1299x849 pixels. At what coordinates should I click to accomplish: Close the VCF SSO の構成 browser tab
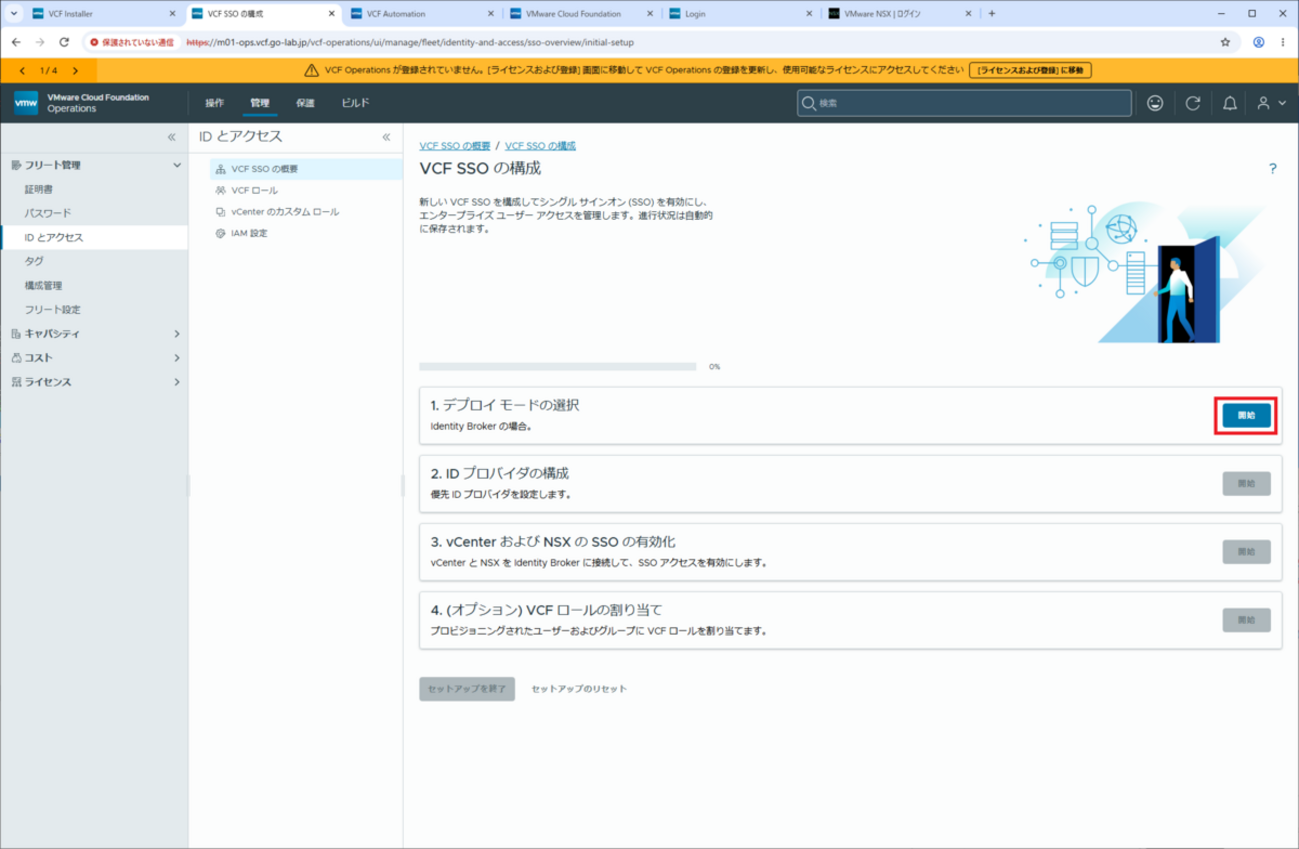point(331,14)
